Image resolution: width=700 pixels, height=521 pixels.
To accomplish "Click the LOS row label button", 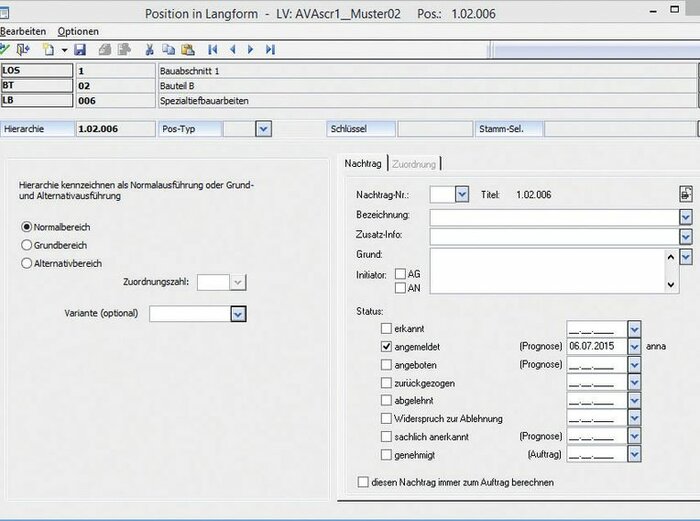I will pos(37,71).
